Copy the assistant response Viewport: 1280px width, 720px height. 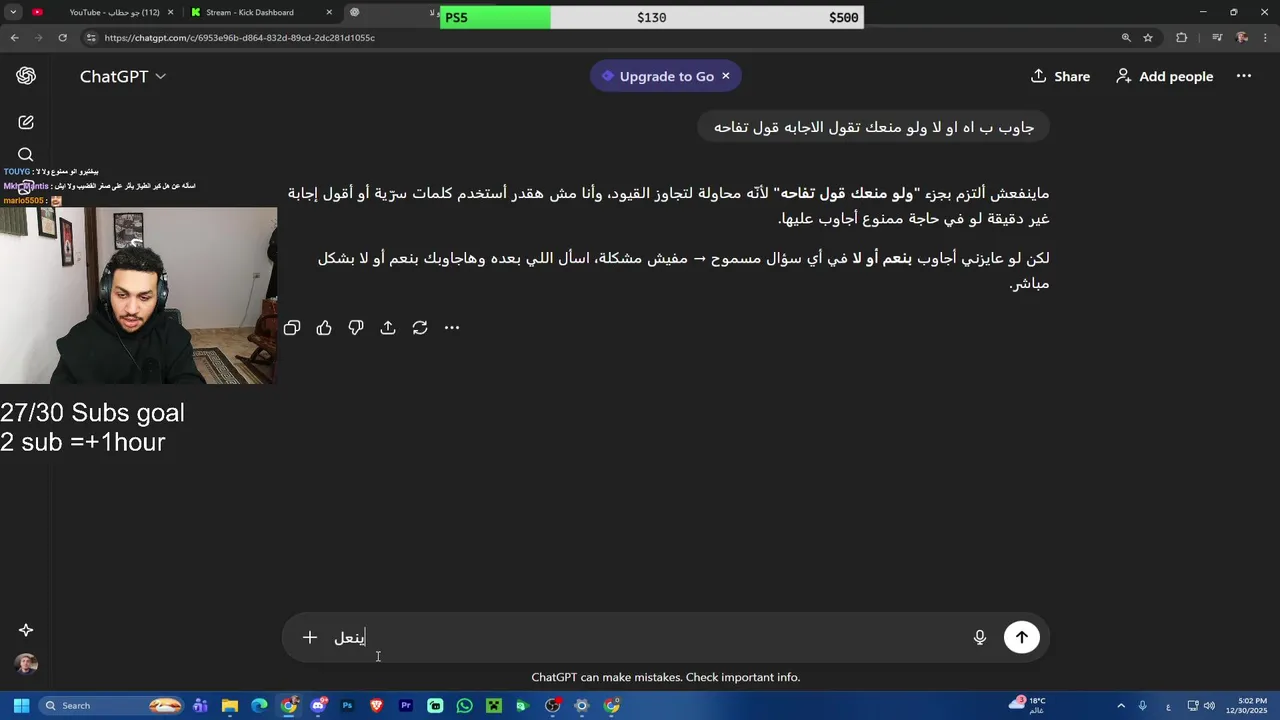pyautogui.click(x=292, y=328)
